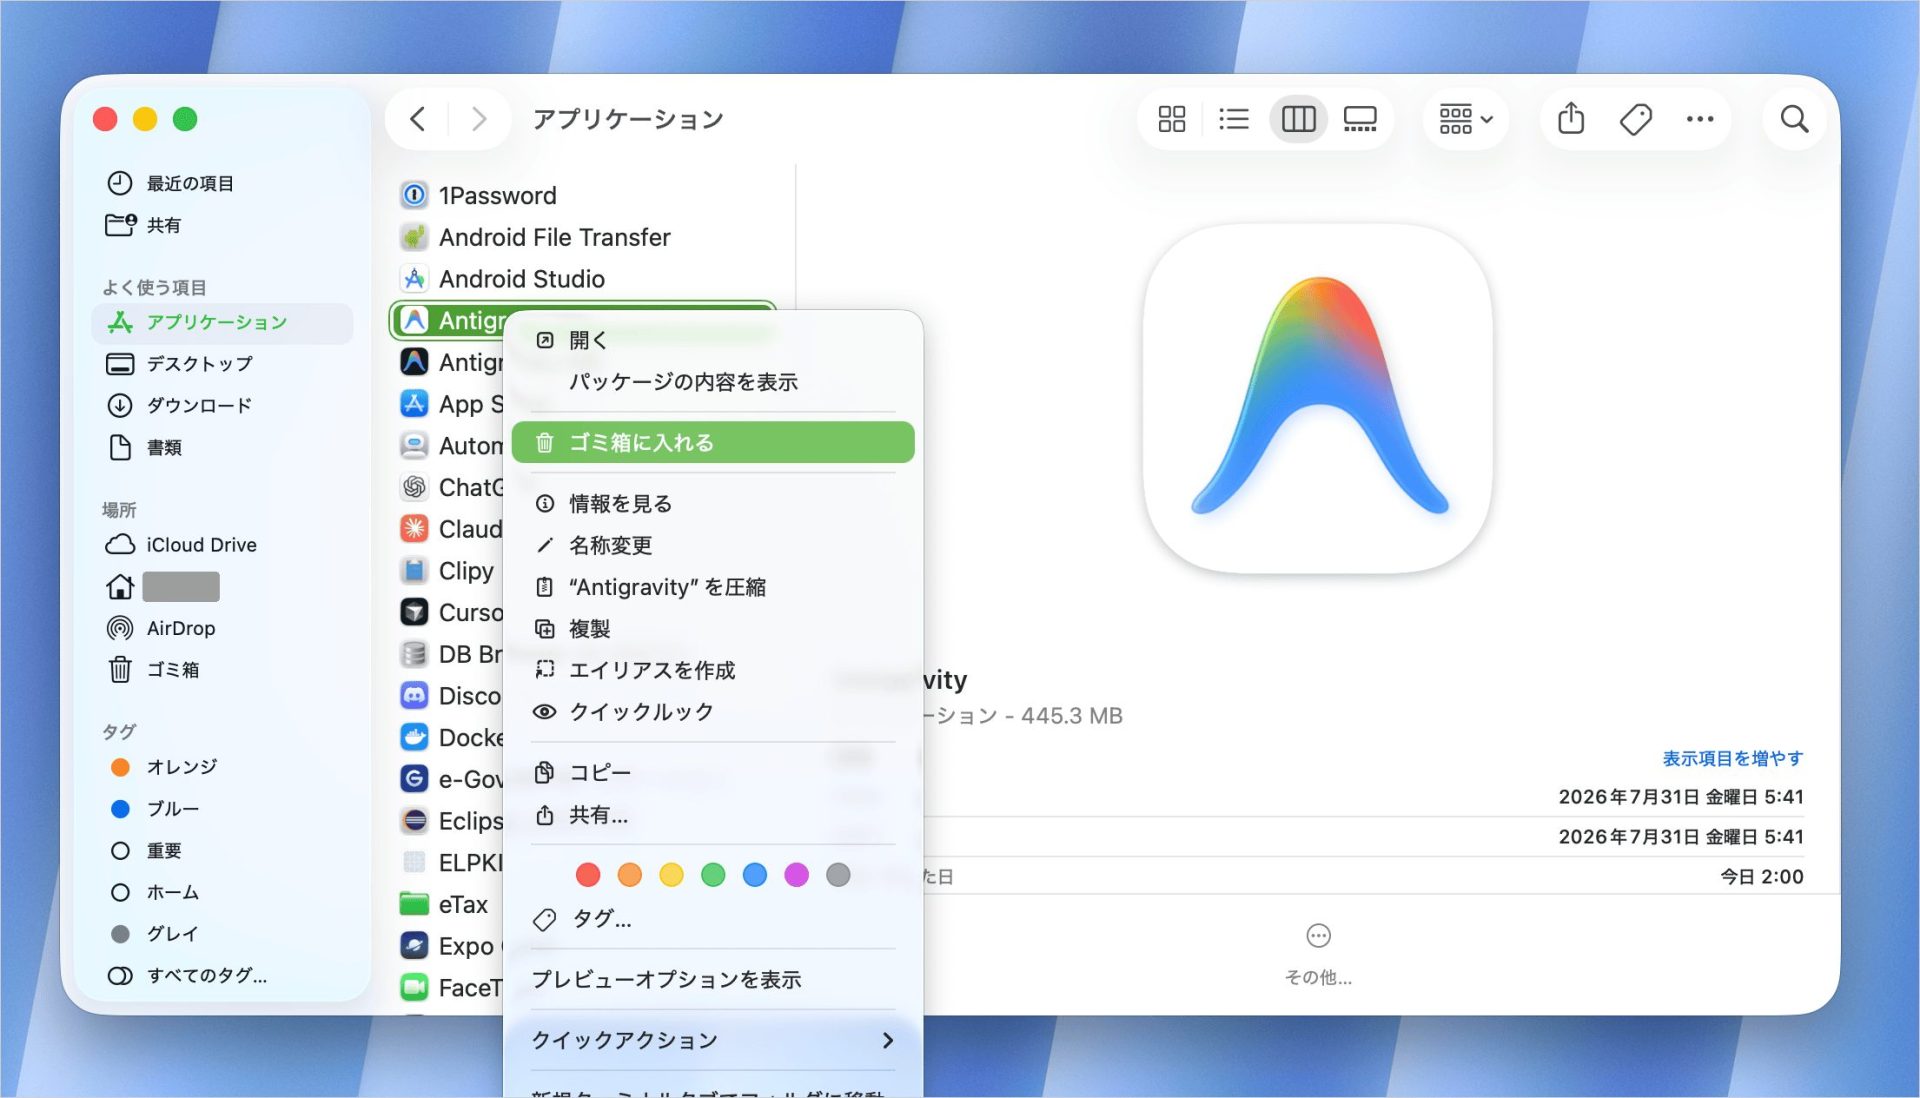Click the ChatGPT icon in list
Screen dimensions: 1920x1098
coord(414,487)
